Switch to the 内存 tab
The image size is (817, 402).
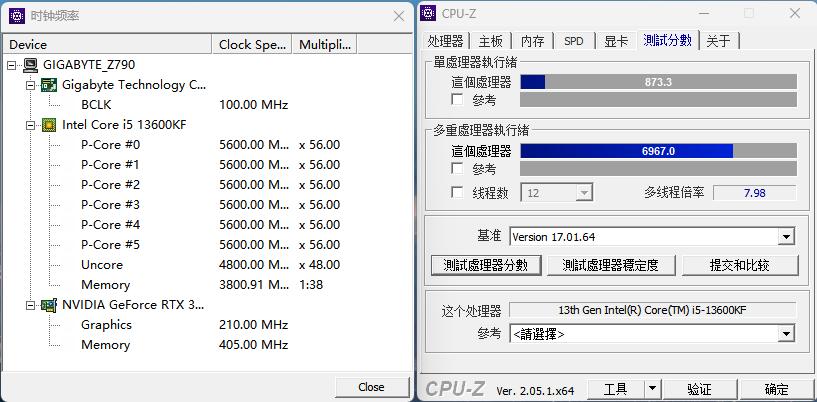[533, 41]
